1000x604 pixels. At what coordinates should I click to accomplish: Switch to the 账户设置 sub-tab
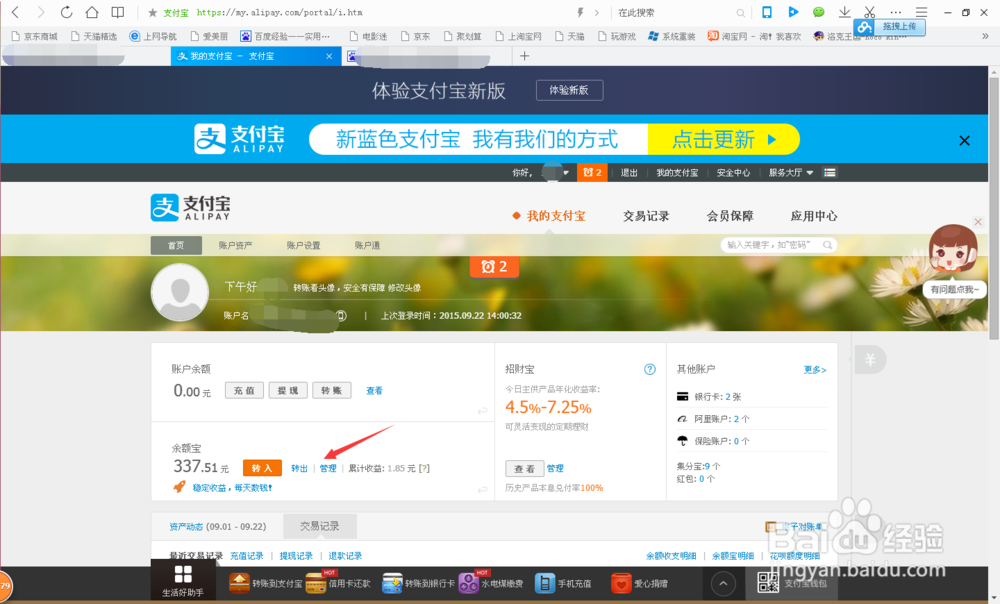[x=304, y=245]
